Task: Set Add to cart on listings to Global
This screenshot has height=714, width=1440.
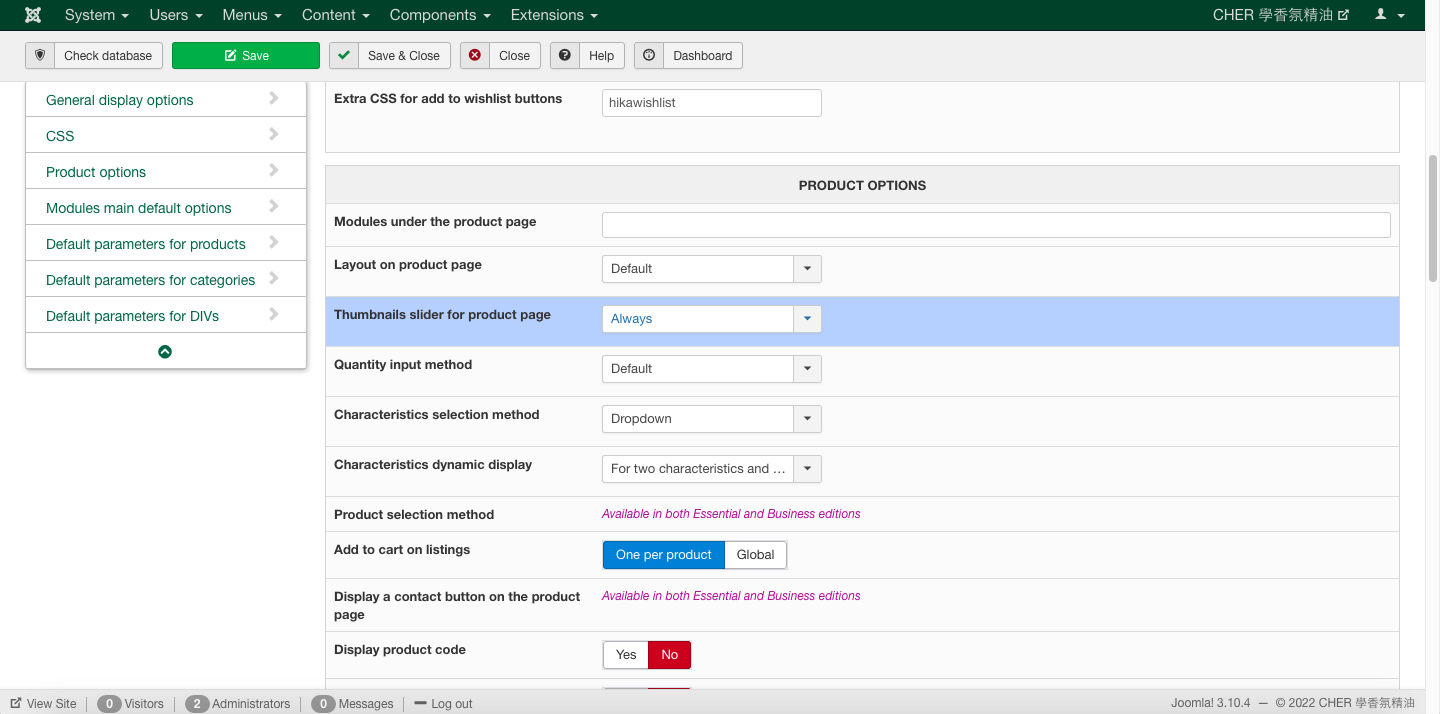Action: [x=755, y=555]
